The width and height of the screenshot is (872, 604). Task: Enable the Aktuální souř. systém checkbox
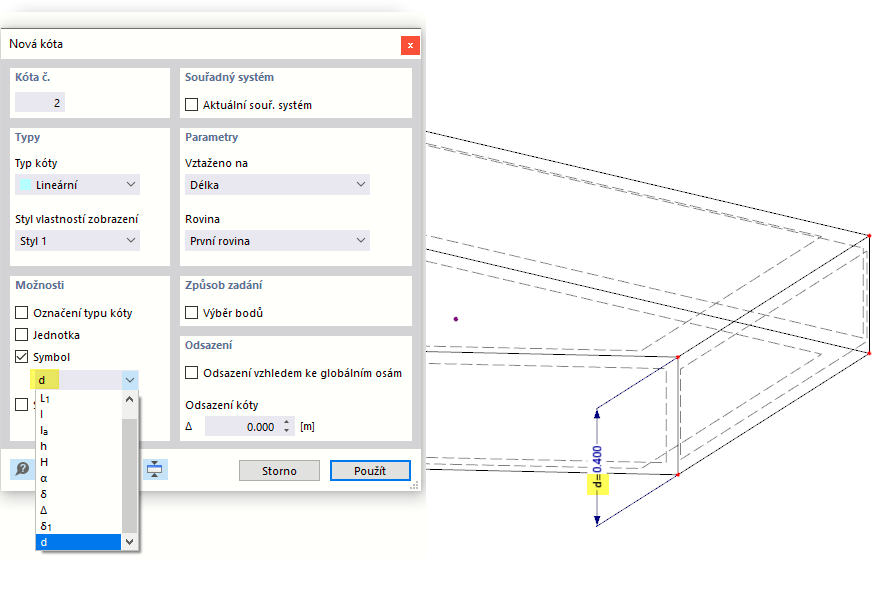[191, 105]
